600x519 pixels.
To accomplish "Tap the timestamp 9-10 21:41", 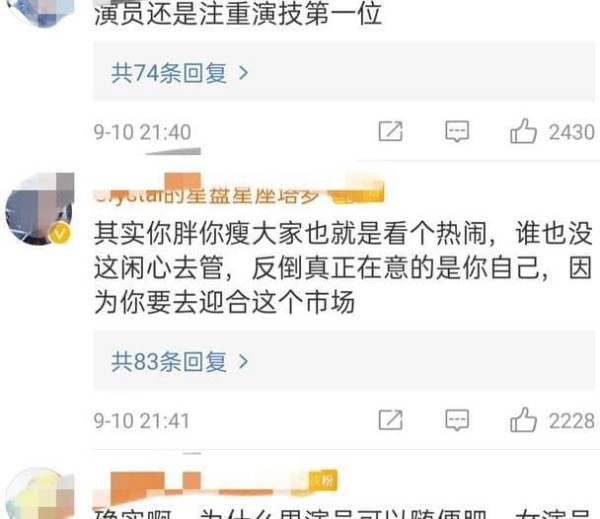I will click(142, 421).
